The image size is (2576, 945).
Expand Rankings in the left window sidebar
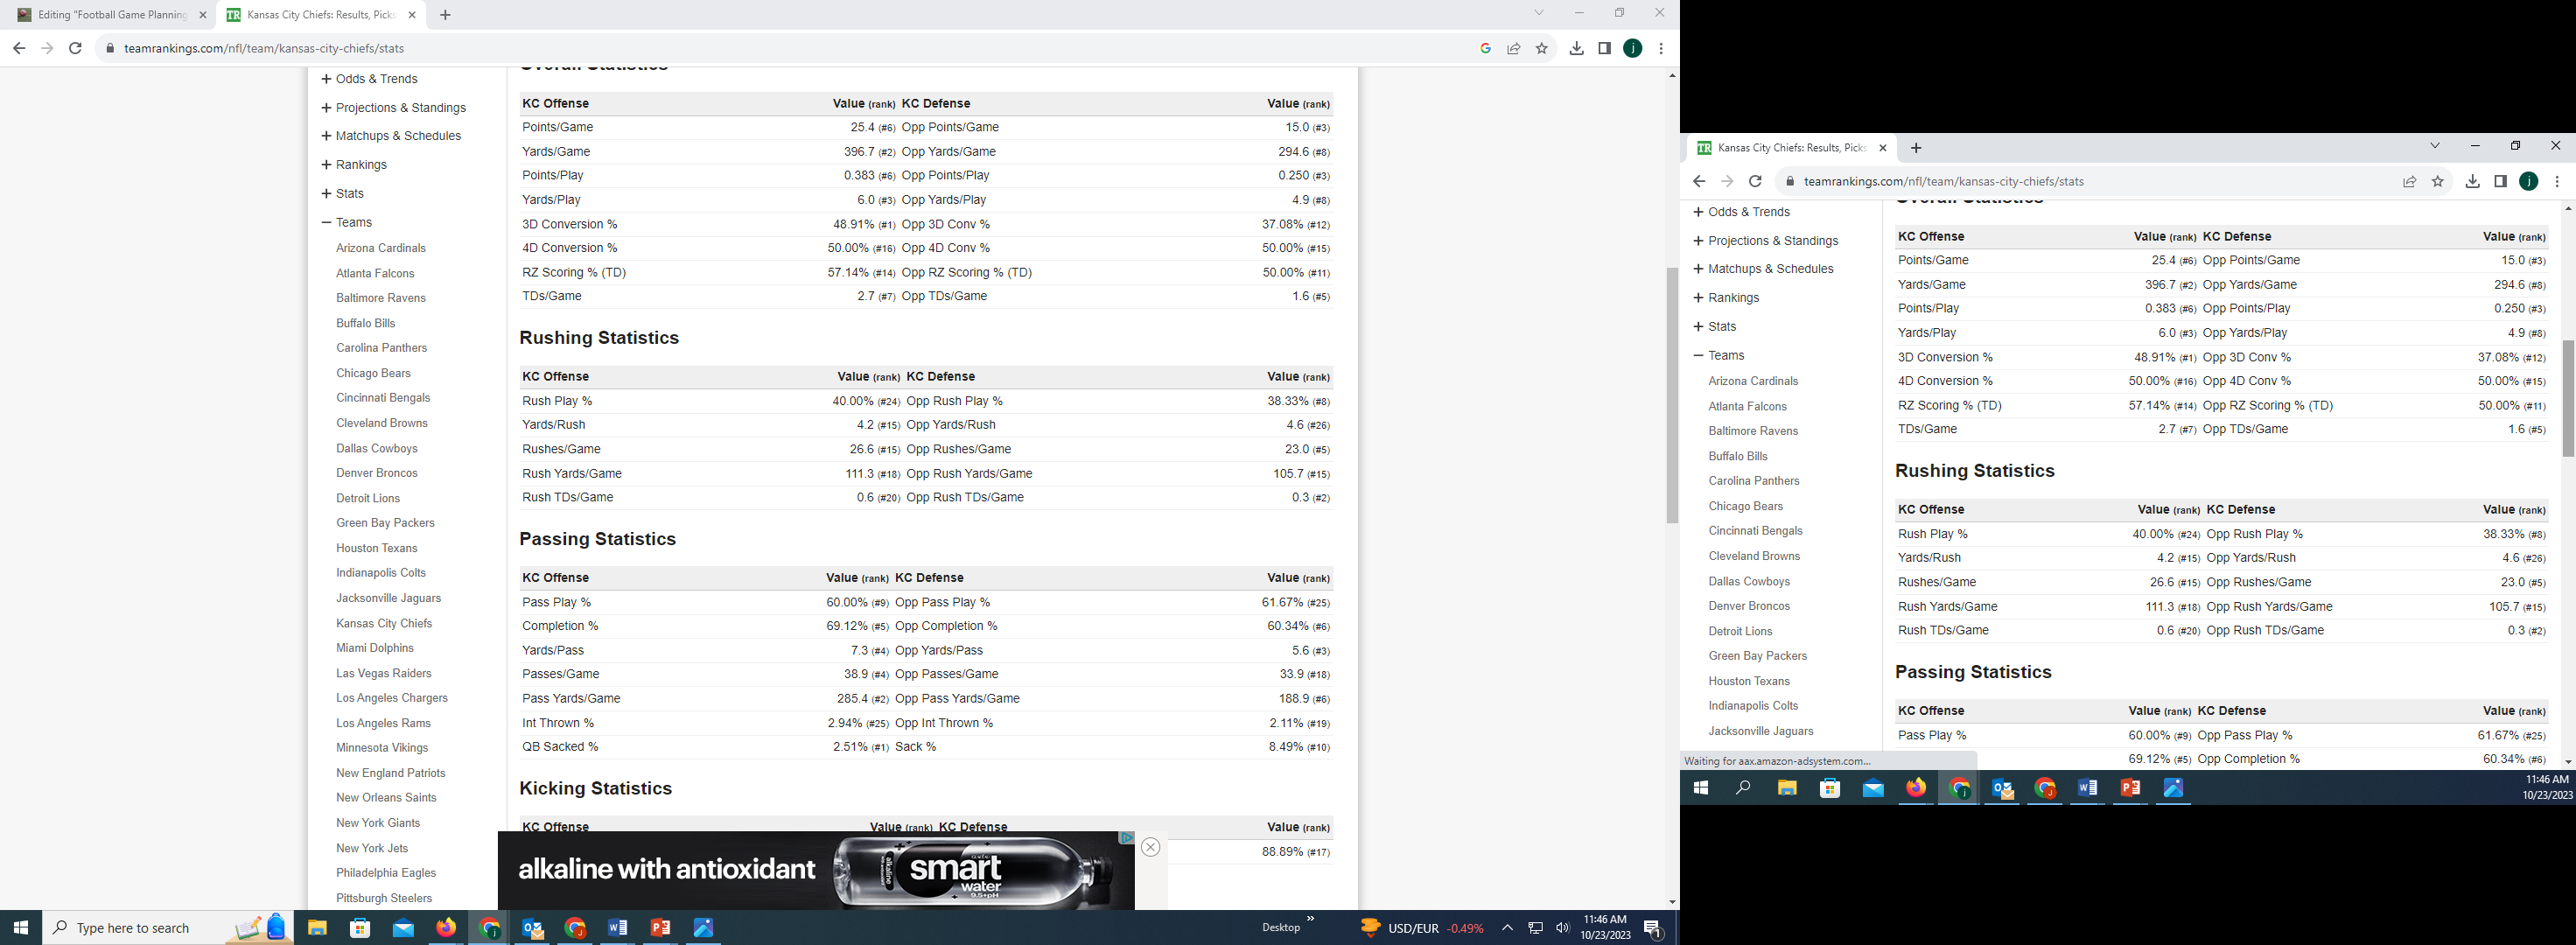[x=354, y=165]
